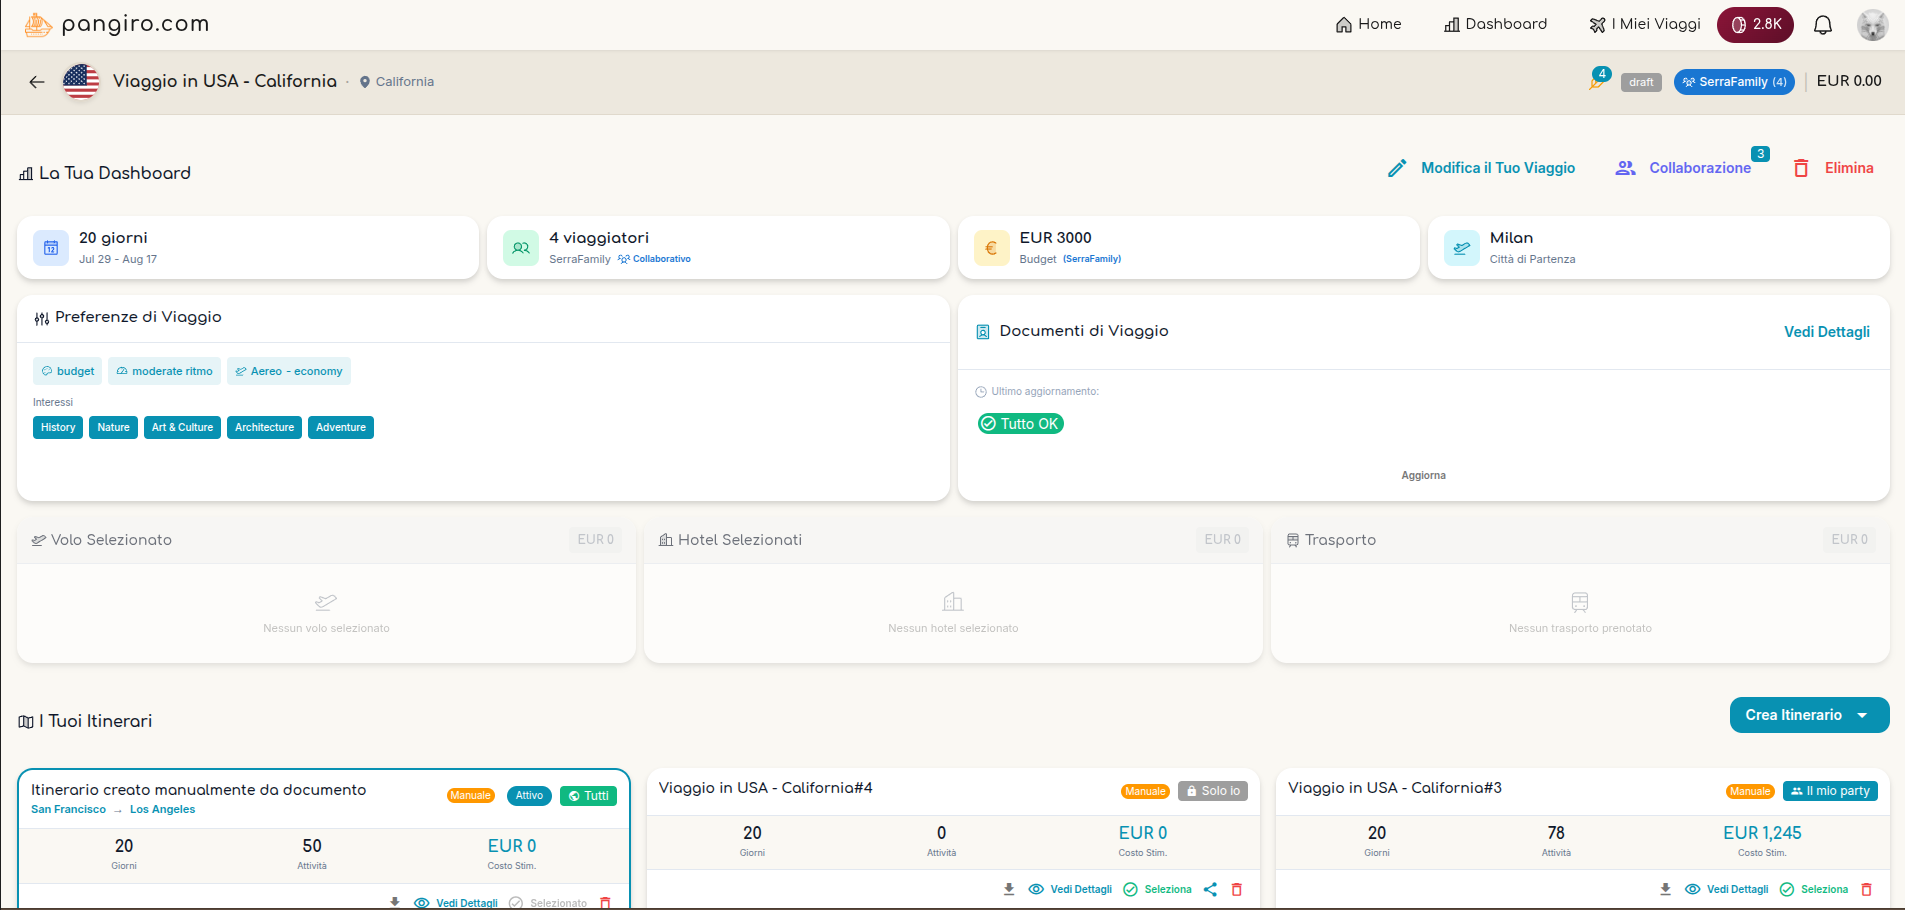Open the SerraFamily (4) group selector

click(x=1733, y=82)
